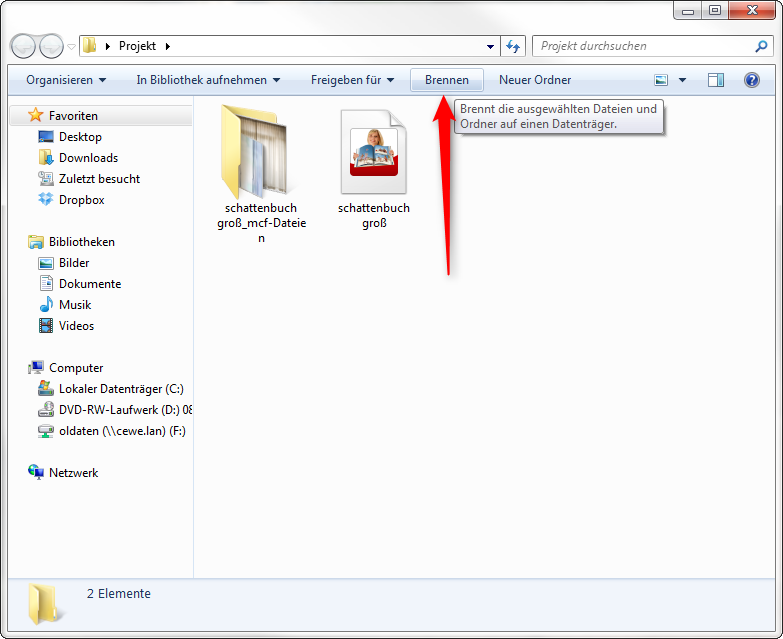Image resolution: width=783 pixels, height=639 pixels.
Task: Click the DVD-RW drive icon
Action: pyautogui.click(x=45, y=410)
